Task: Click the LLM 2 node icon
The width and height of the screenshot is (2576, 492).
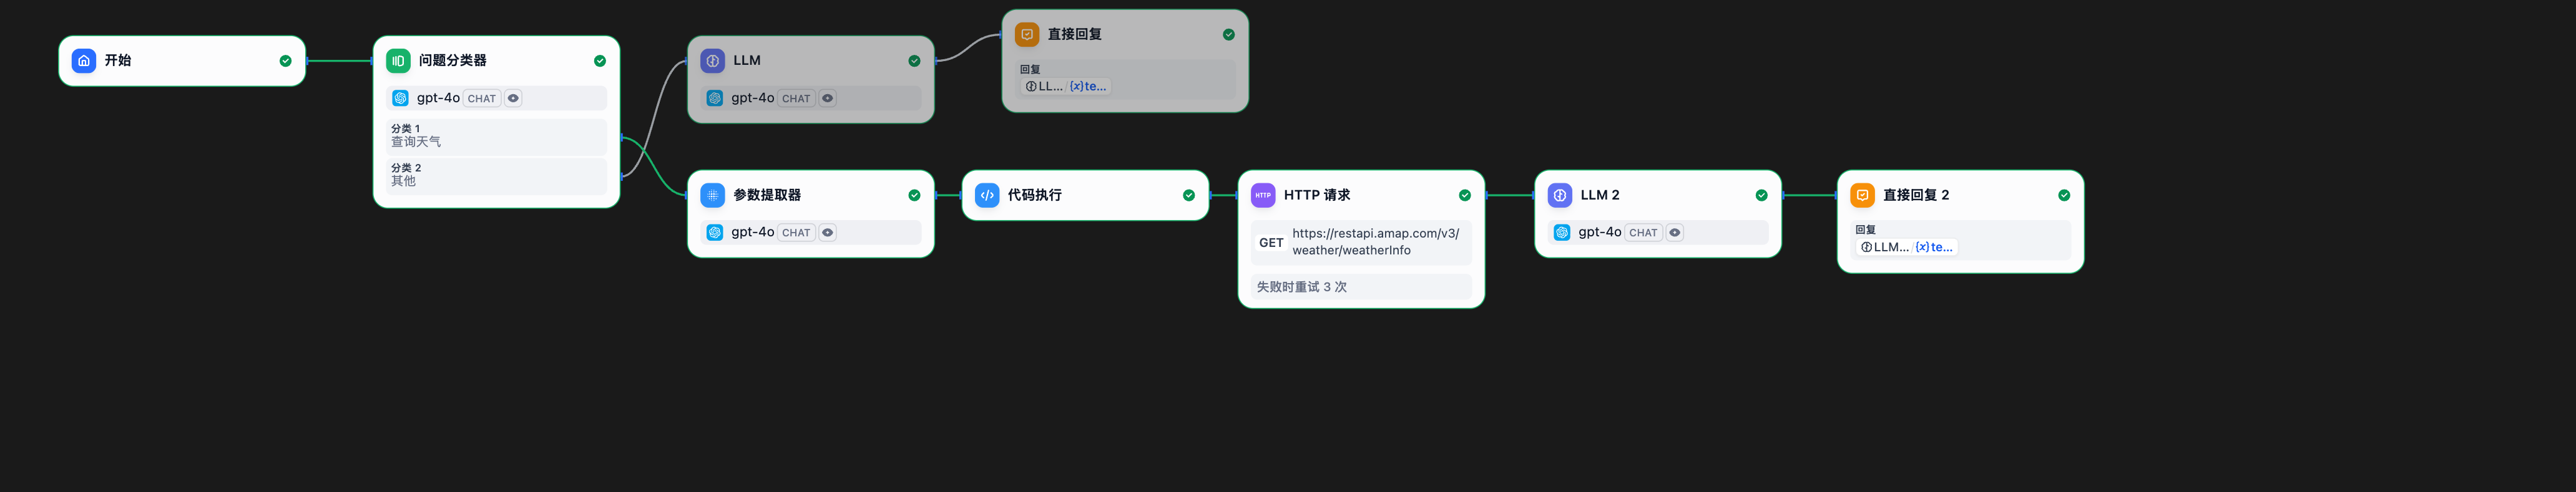Action: point(1559,195)
